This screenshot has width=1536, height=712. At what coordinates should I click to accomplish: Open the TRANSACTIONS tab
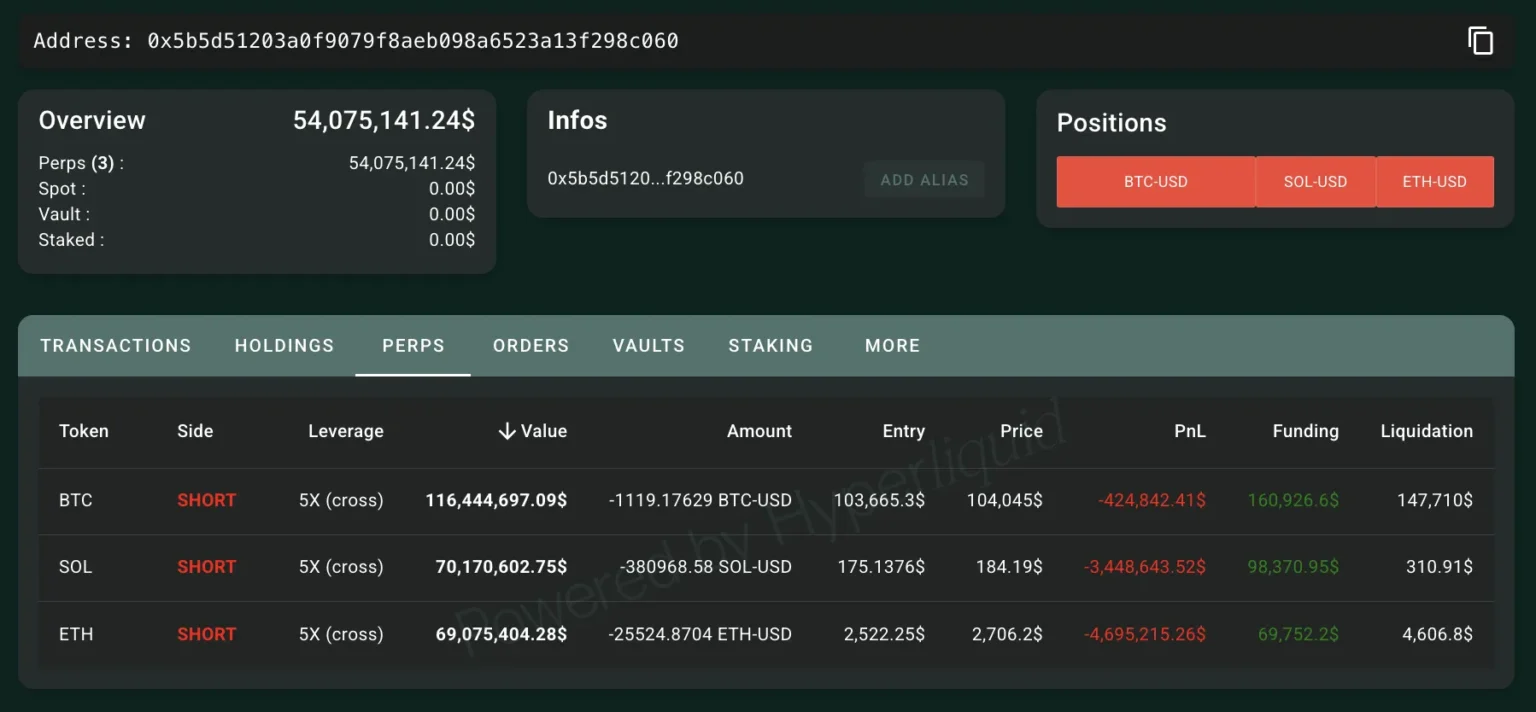[x=115, y=345]
